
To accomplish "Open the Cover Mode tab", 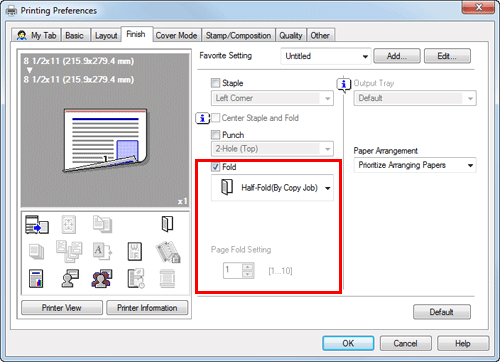I will tap(176, 35).
